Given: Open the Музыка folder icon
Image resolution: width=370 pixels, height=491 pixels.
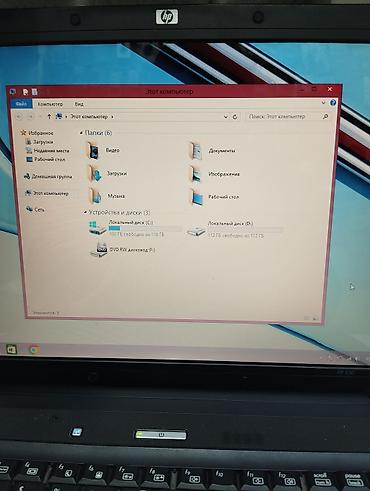Looking at the screenshot, I should click(x=96, y=196).
